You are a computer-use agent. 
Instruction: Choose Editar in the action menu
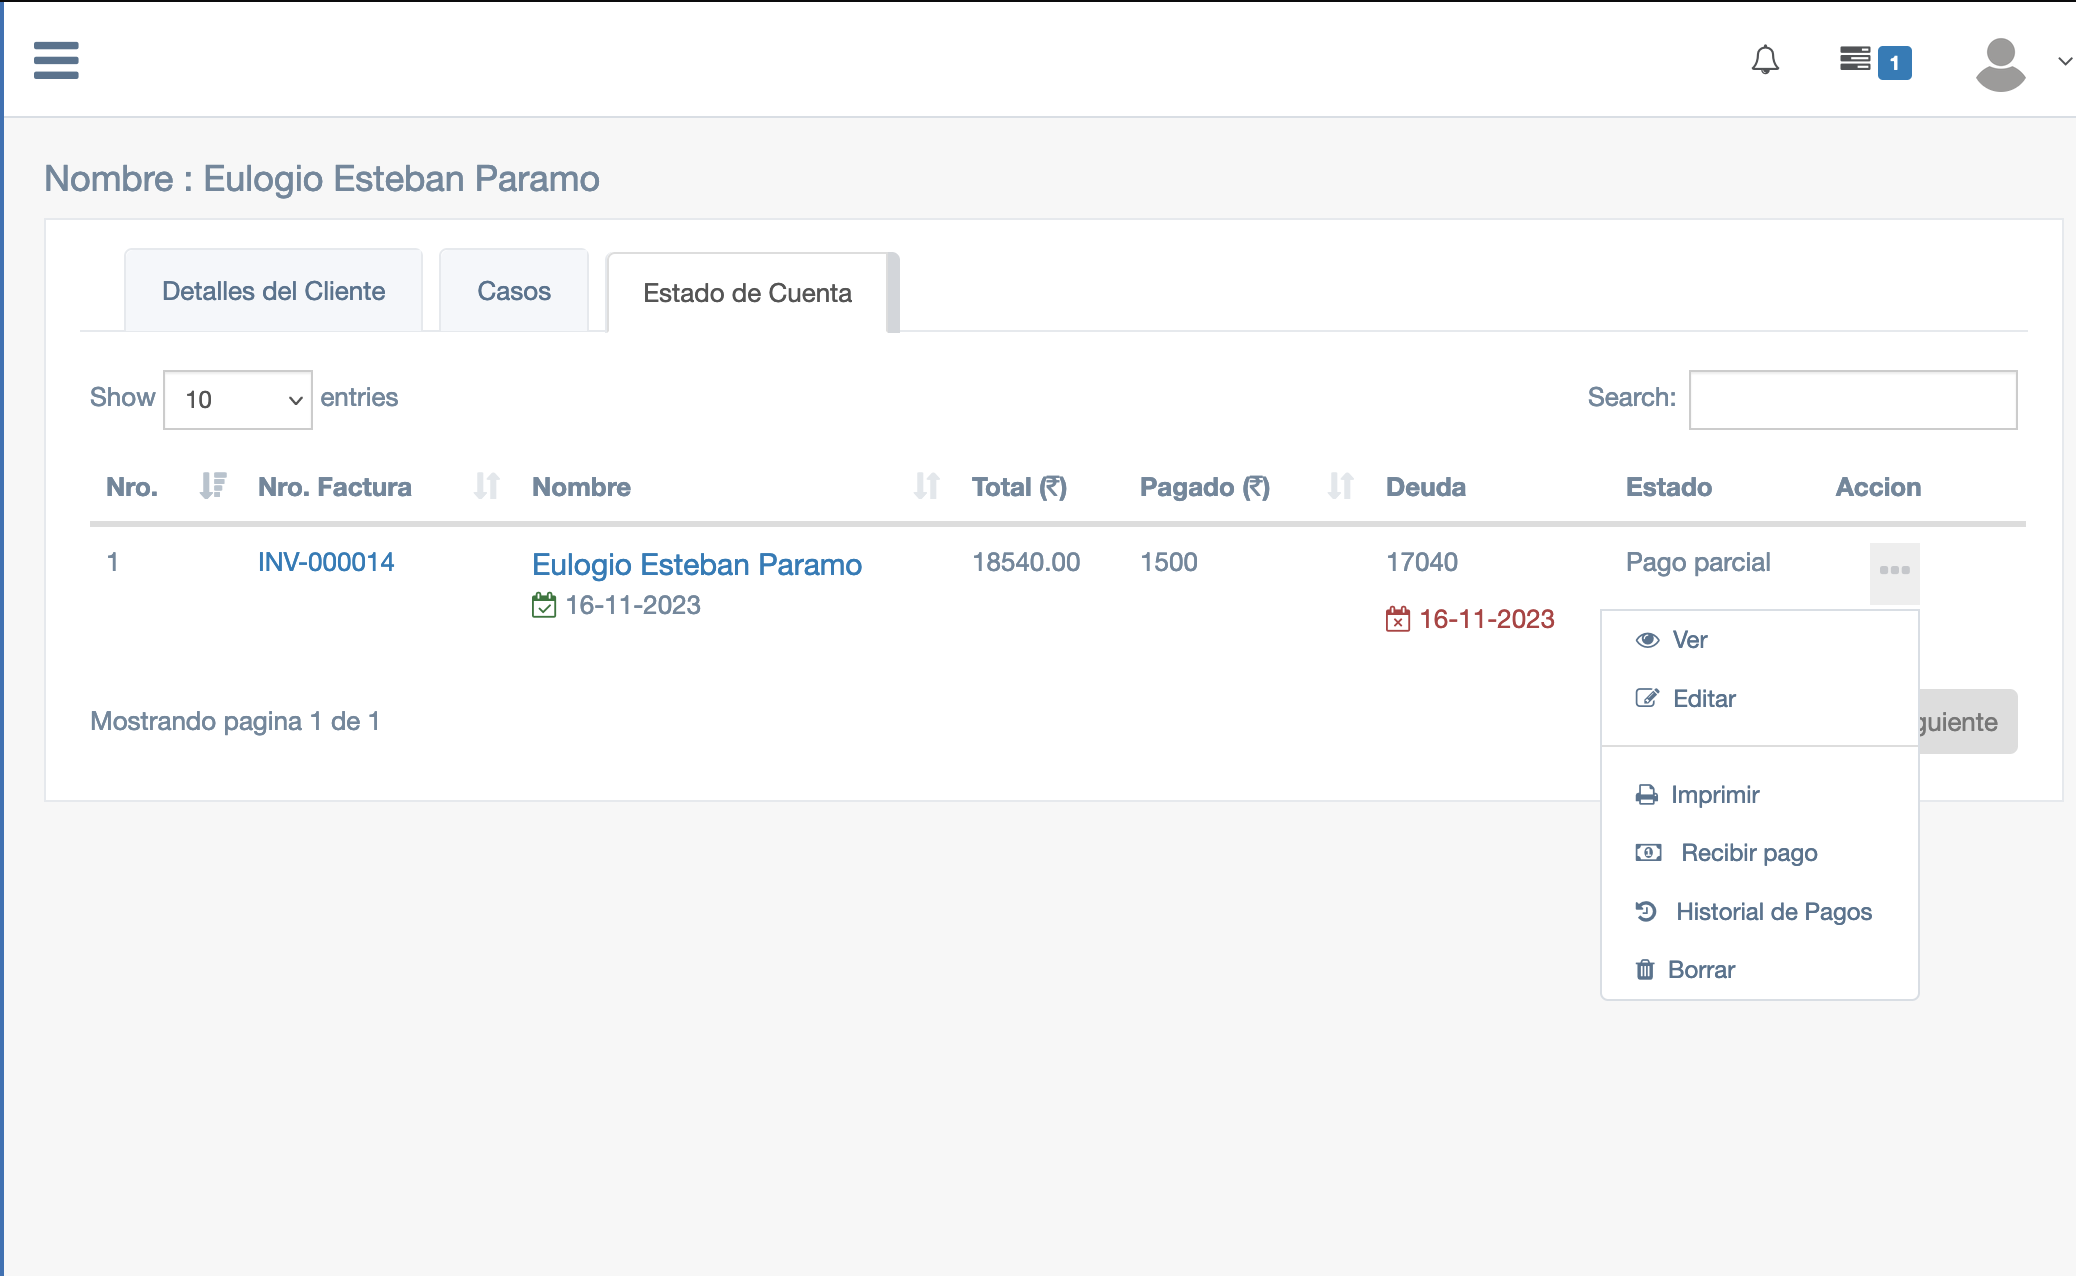coord(1703,699)
